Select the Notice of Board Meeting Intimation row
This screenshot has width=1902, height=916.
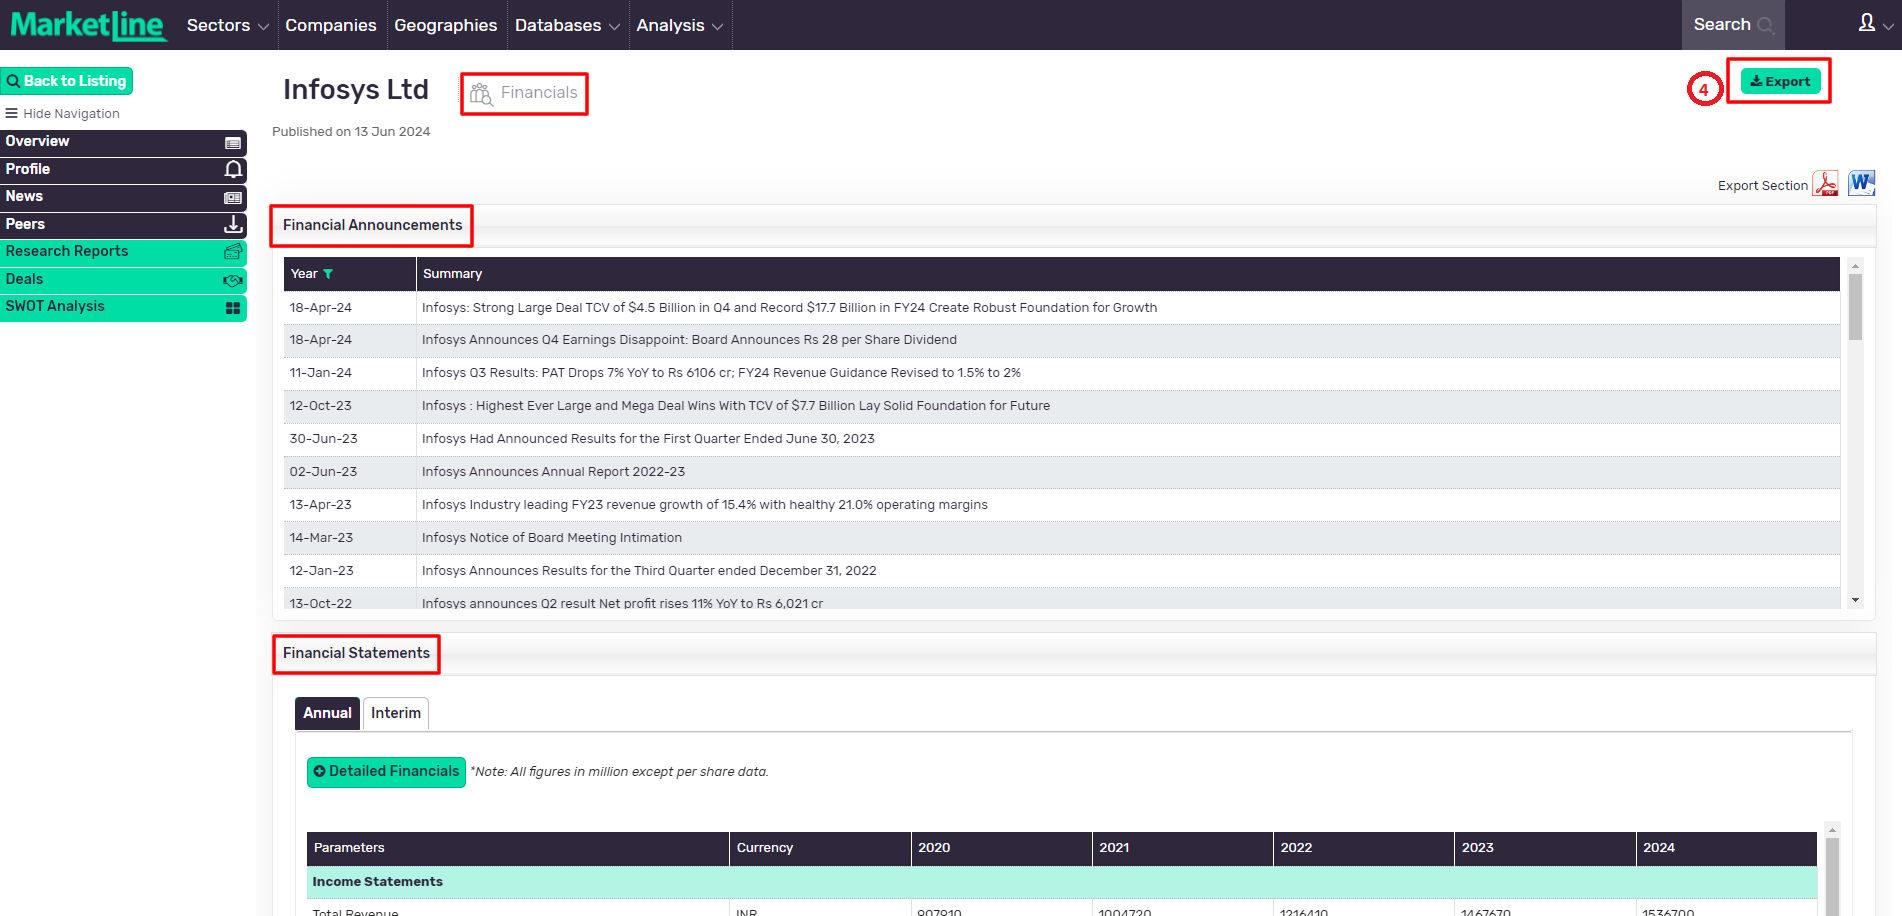tap(1062, 538)
